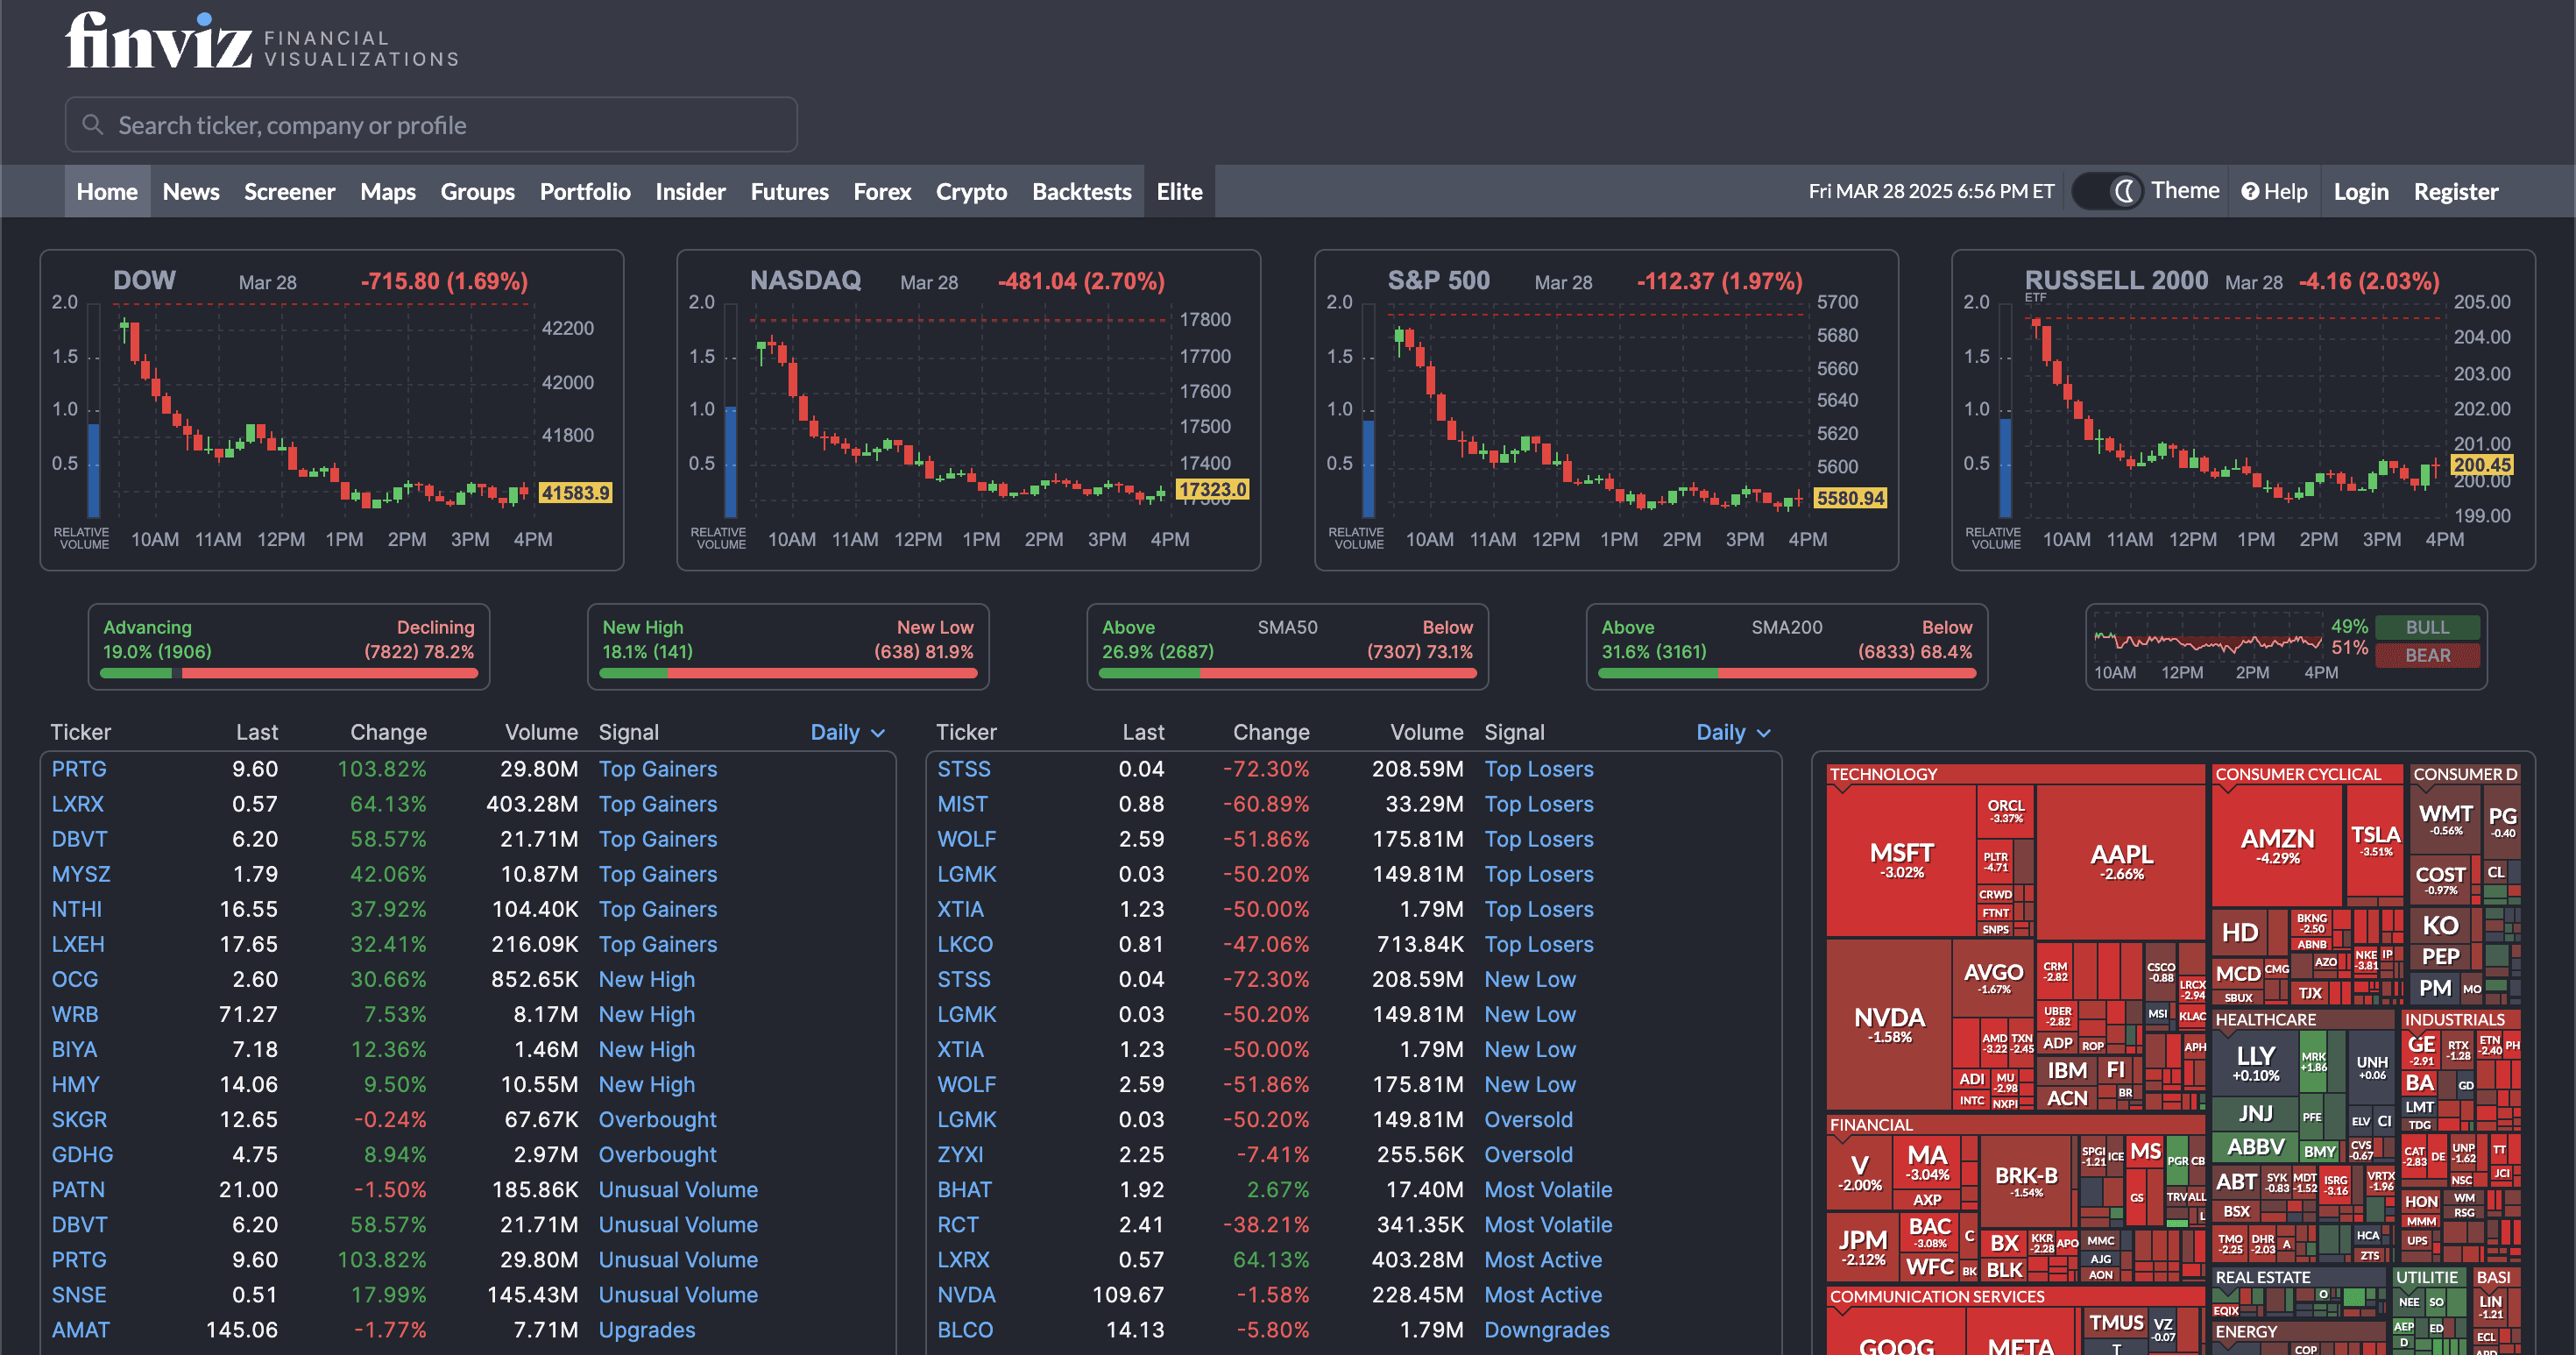Click Oversold signal in ZYXI row
Image resolution: width=2576 pixels, height=1355 pixels.
click(1528, 1154)
